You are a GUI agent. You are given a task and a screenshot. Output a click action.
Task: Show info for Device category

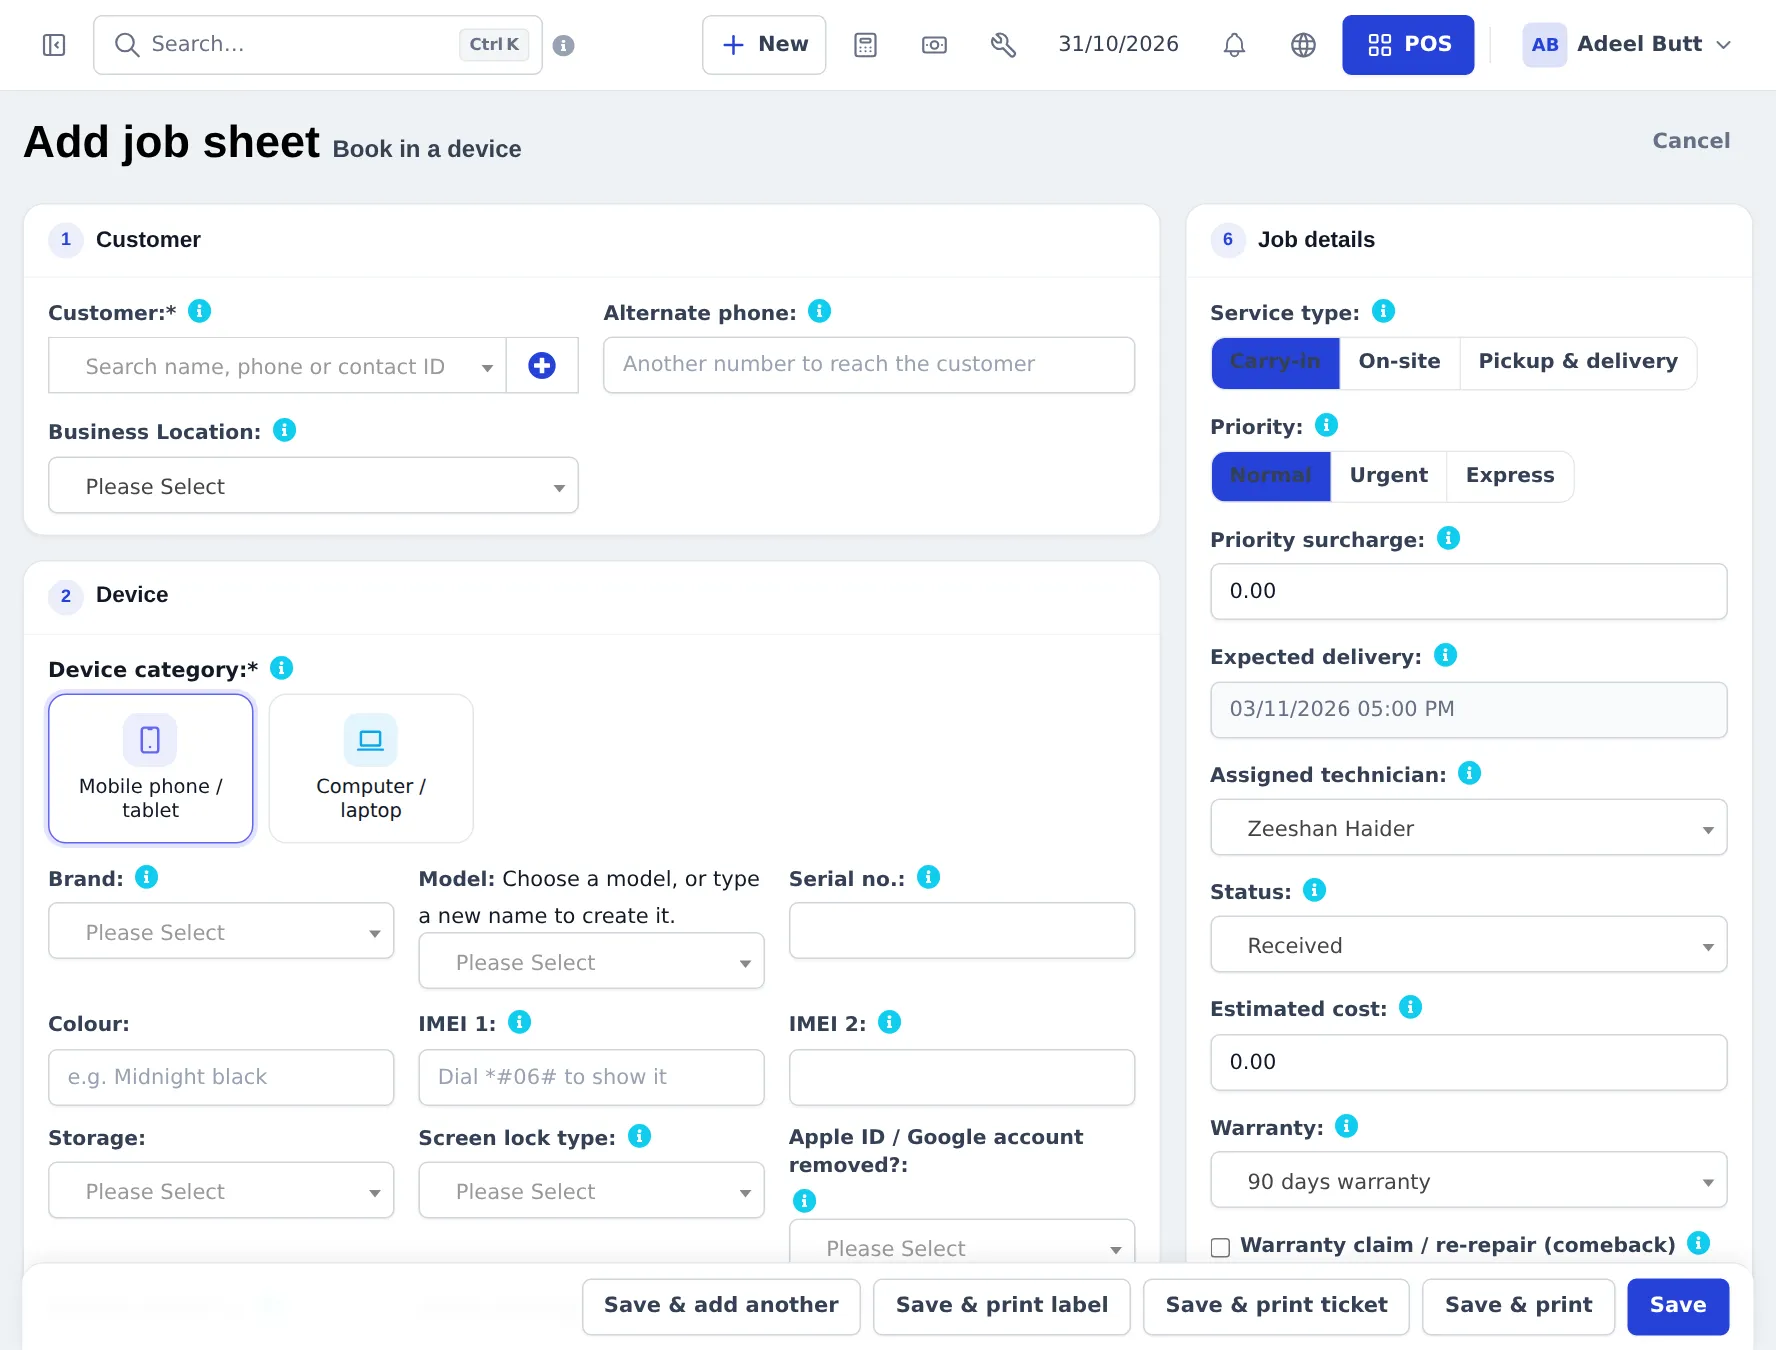[x=282, y=667]
